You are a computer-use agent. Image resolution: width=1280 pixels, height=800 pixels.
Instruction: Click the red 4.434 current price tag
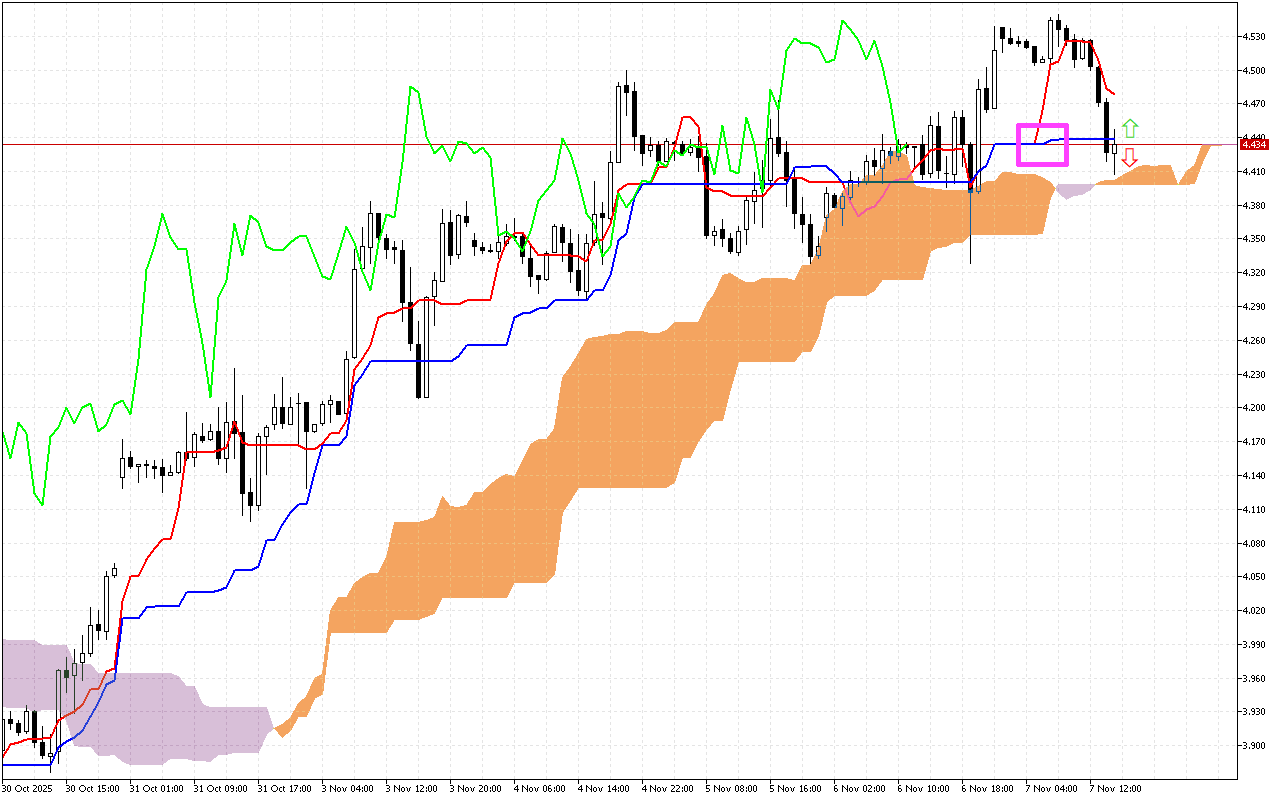click(1253, 145)
